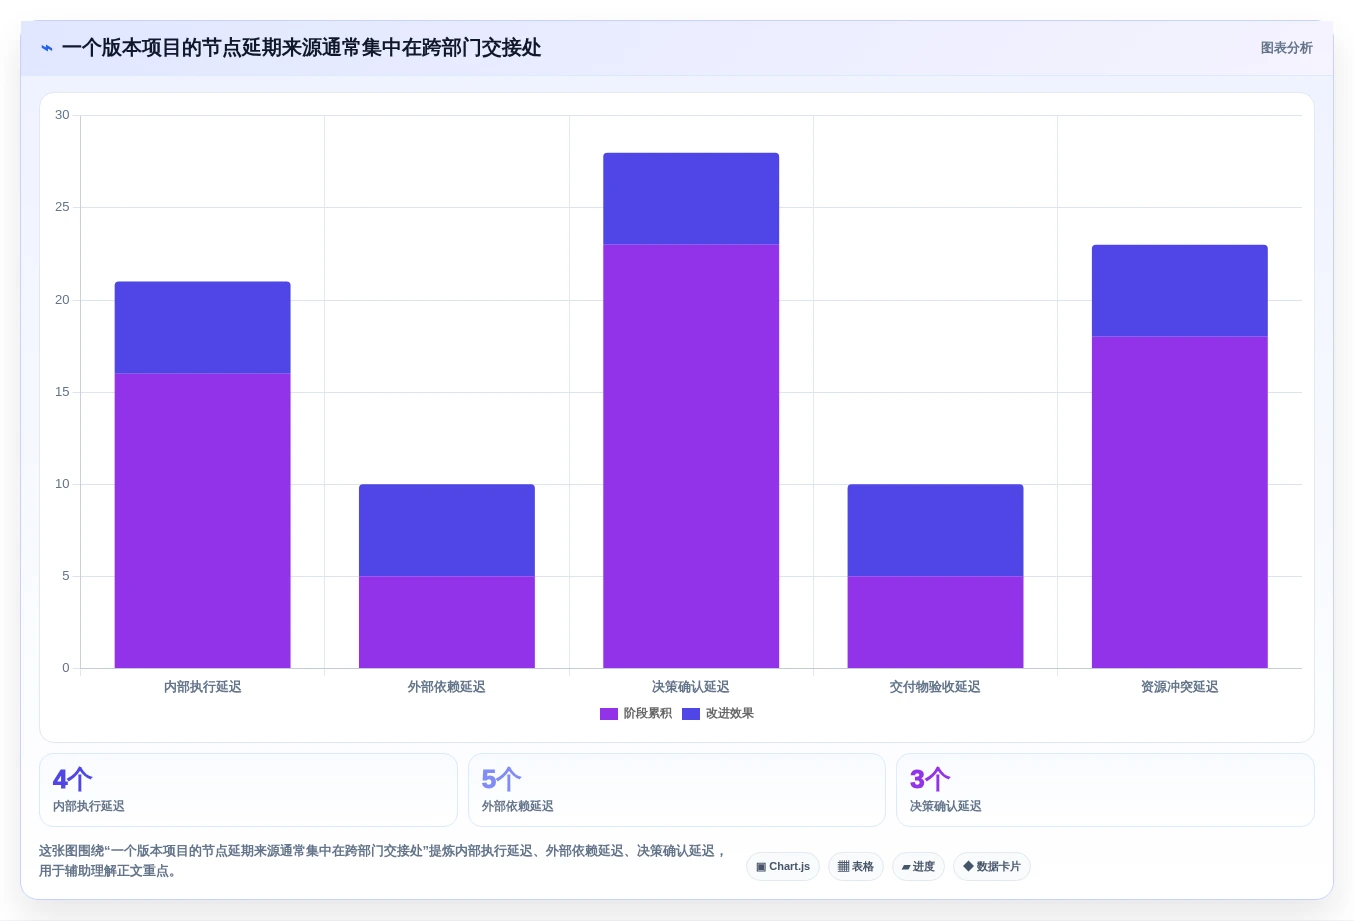Click the purple 资源冲突延迟 bar segment
1354x921 pixels.
(x=1180, y=502)
